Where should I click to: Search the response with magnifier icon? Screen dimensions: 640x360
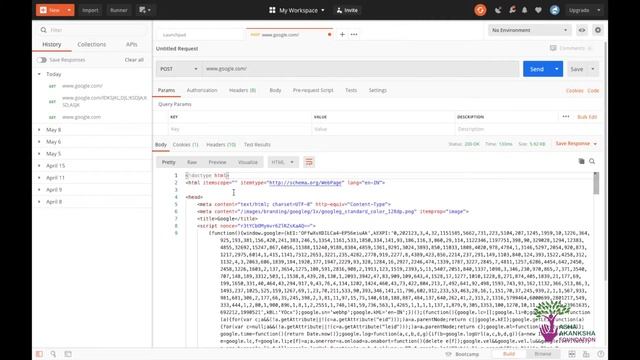(592, 162)
